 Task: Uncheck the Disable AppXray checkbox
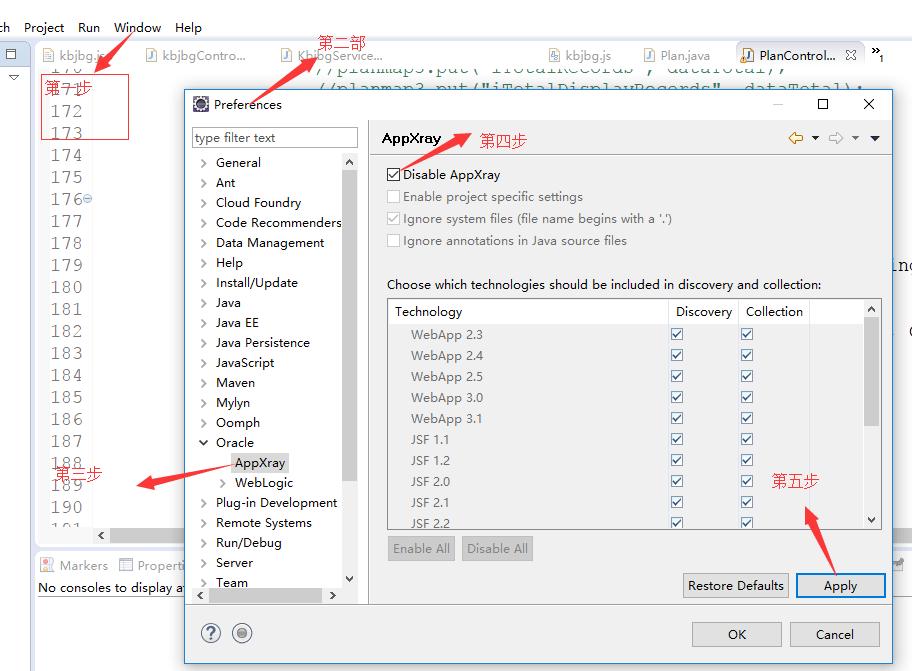click(394, 174)
